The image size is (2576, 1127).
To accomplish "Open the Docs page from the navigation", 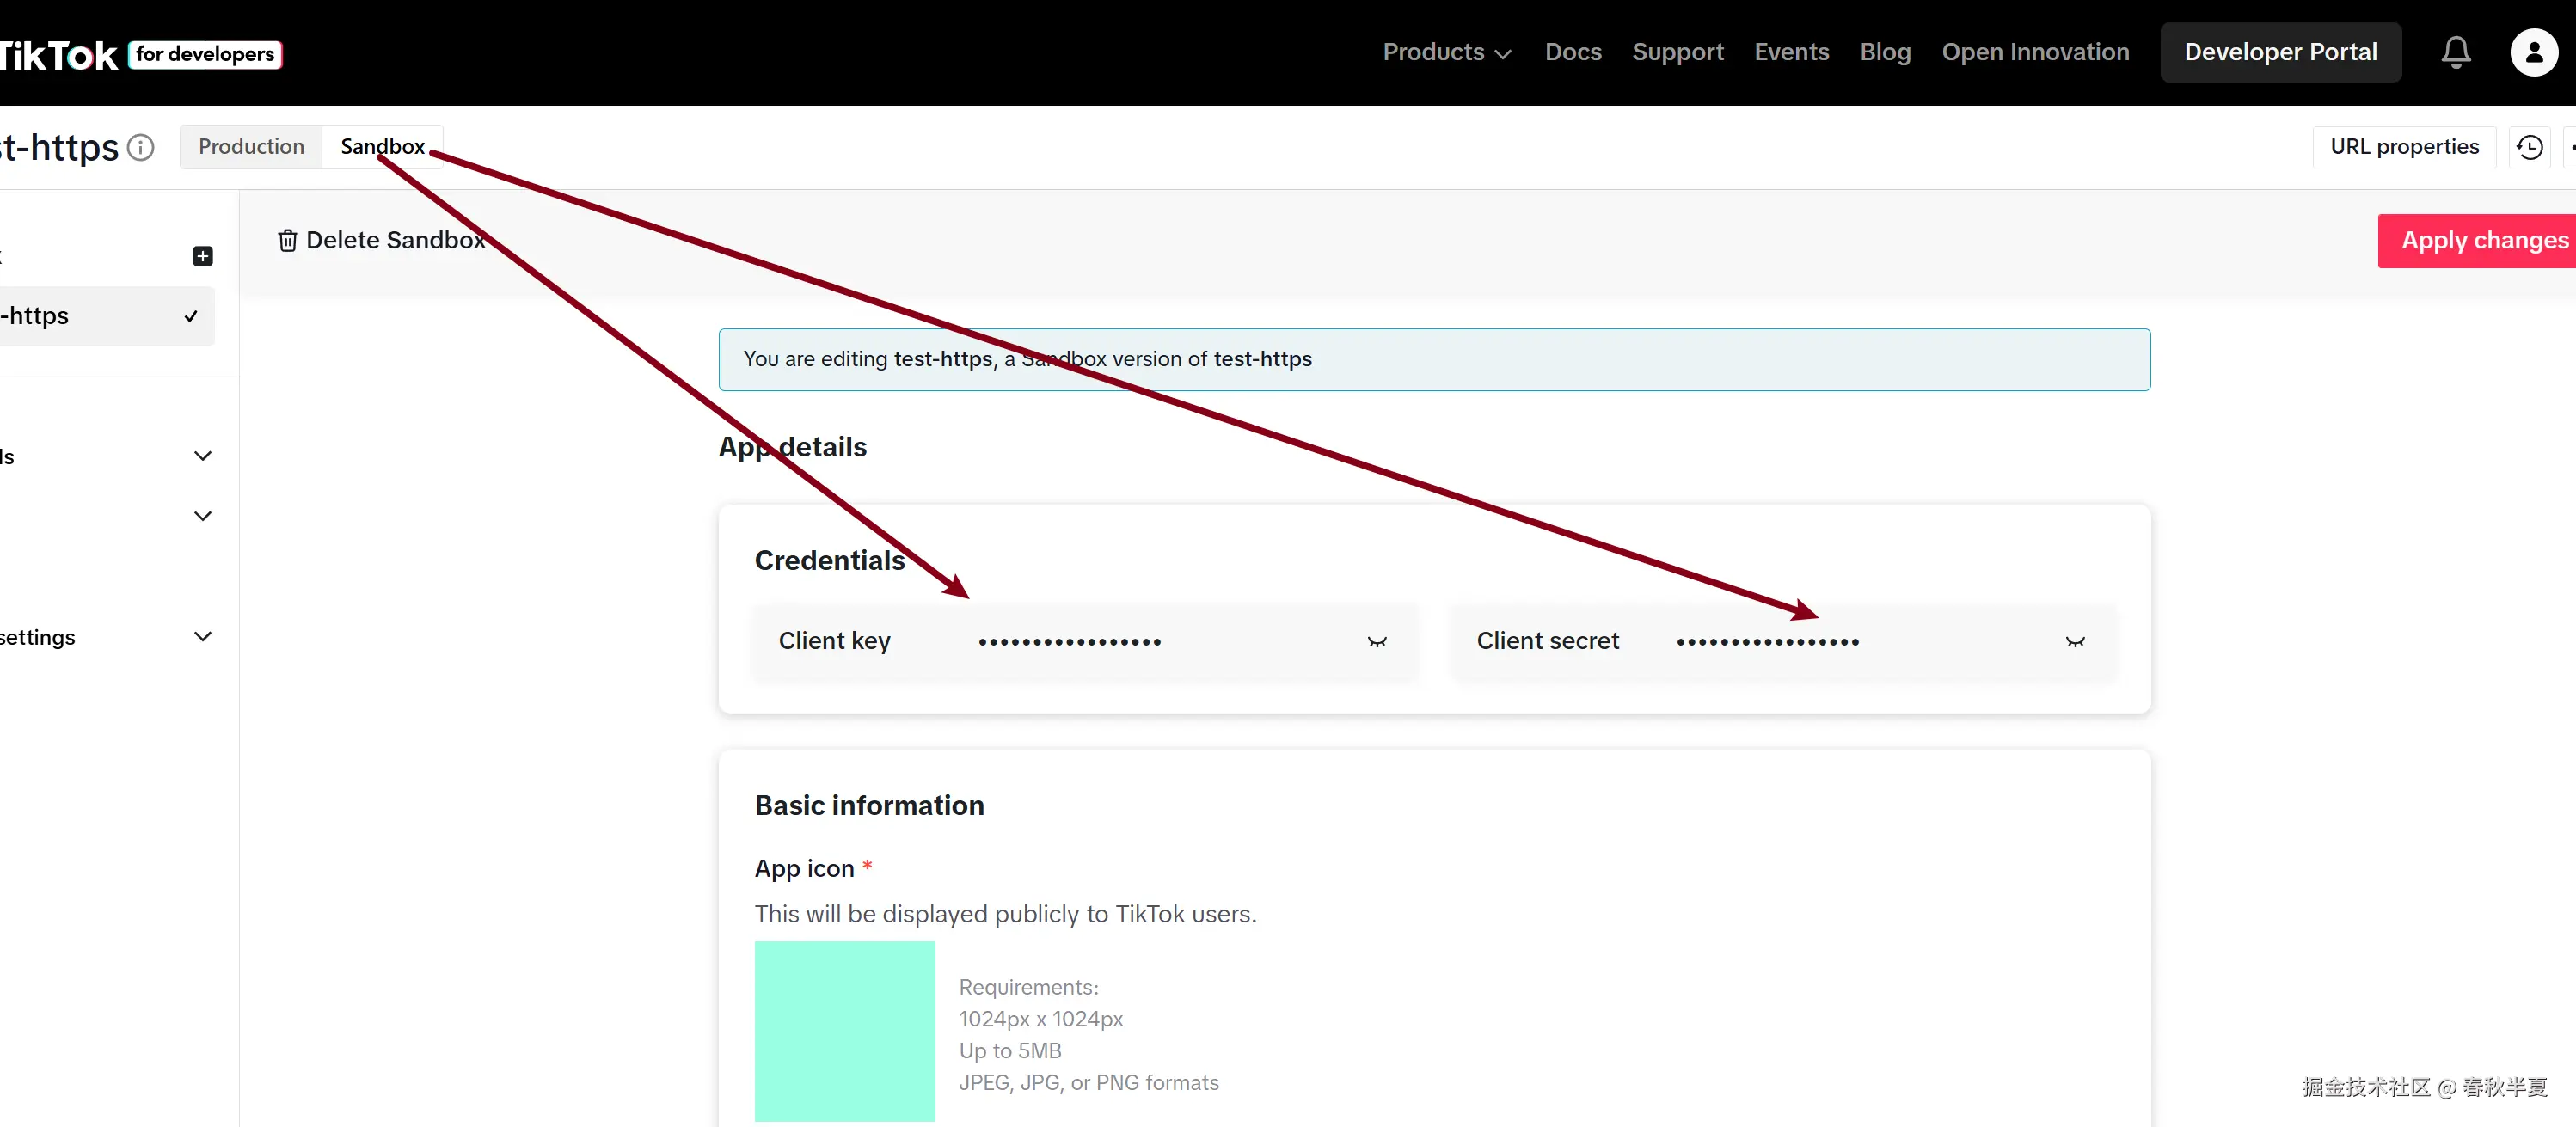I will point(1573,52).
